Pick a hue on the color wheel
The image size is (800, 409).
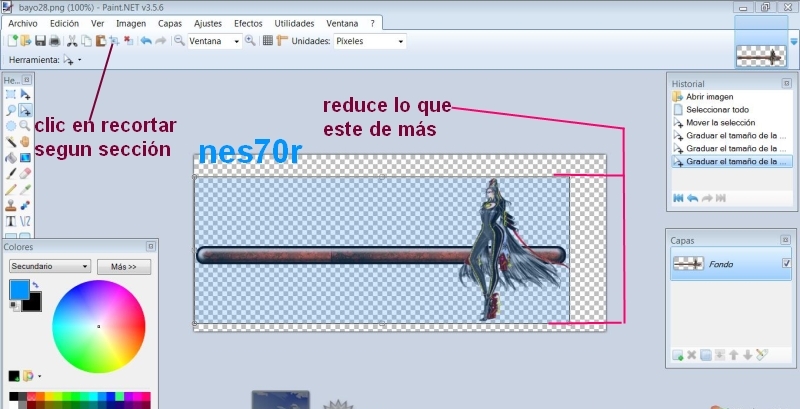98,326
